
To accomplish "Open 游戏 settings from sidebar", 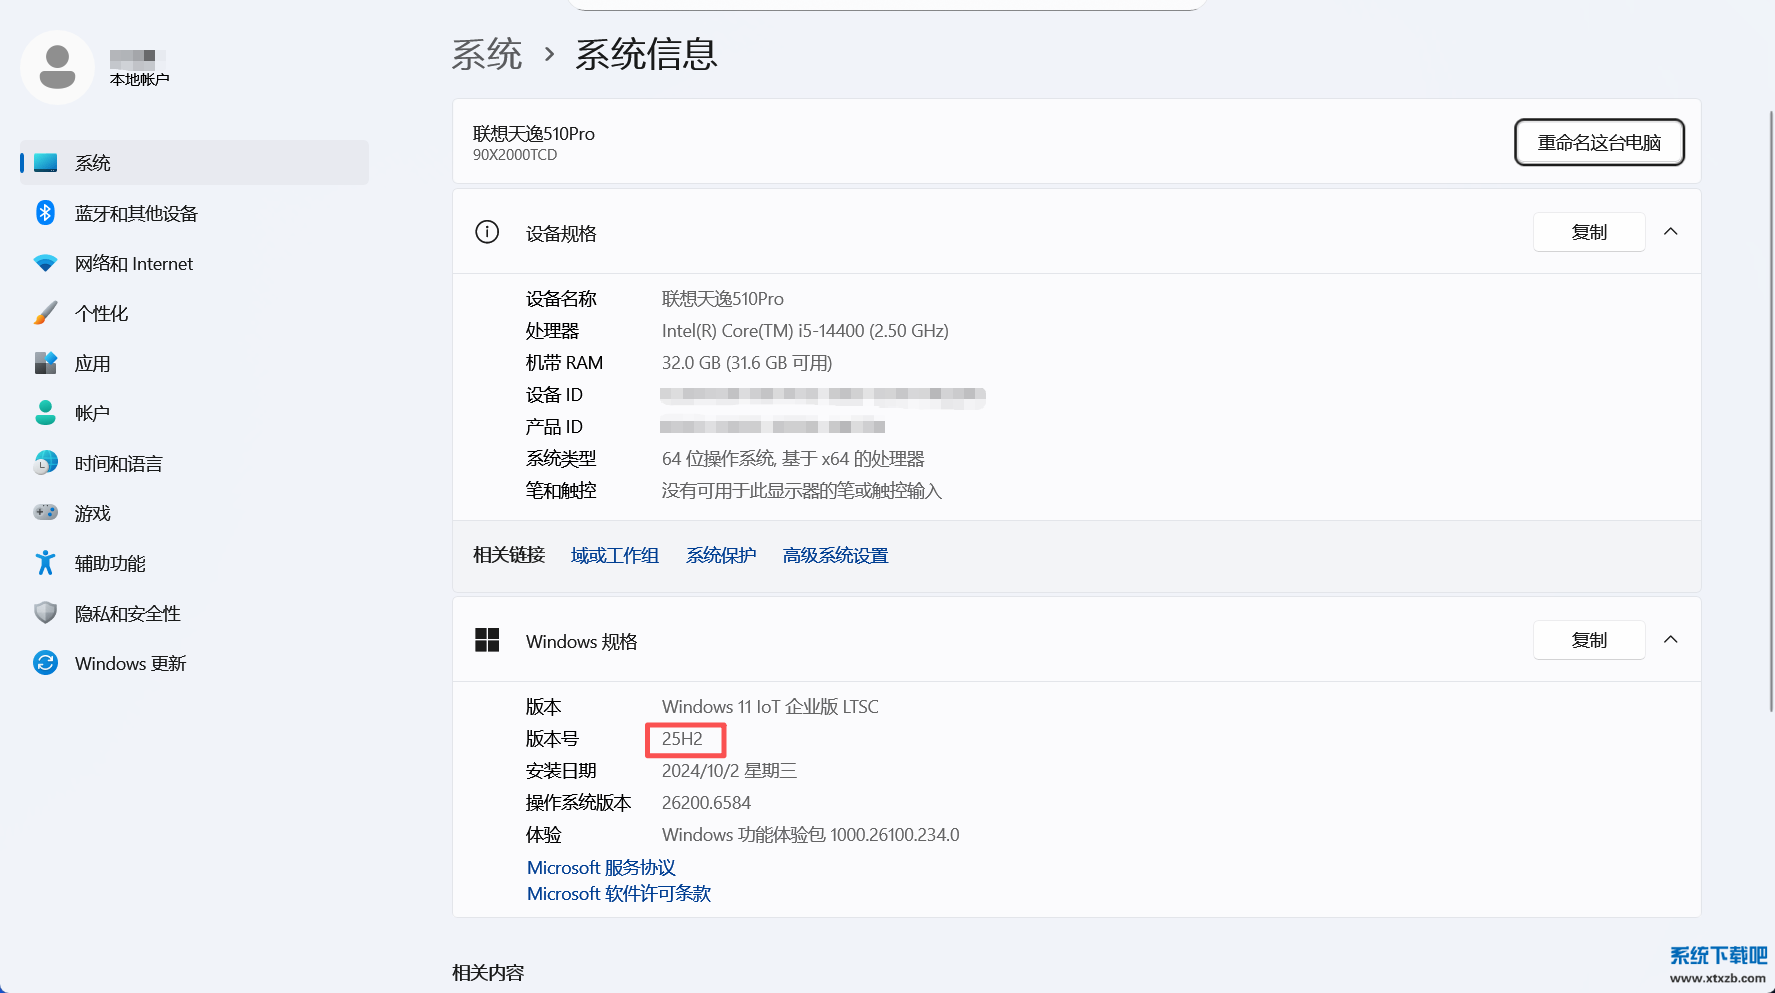I will [92, 513].
